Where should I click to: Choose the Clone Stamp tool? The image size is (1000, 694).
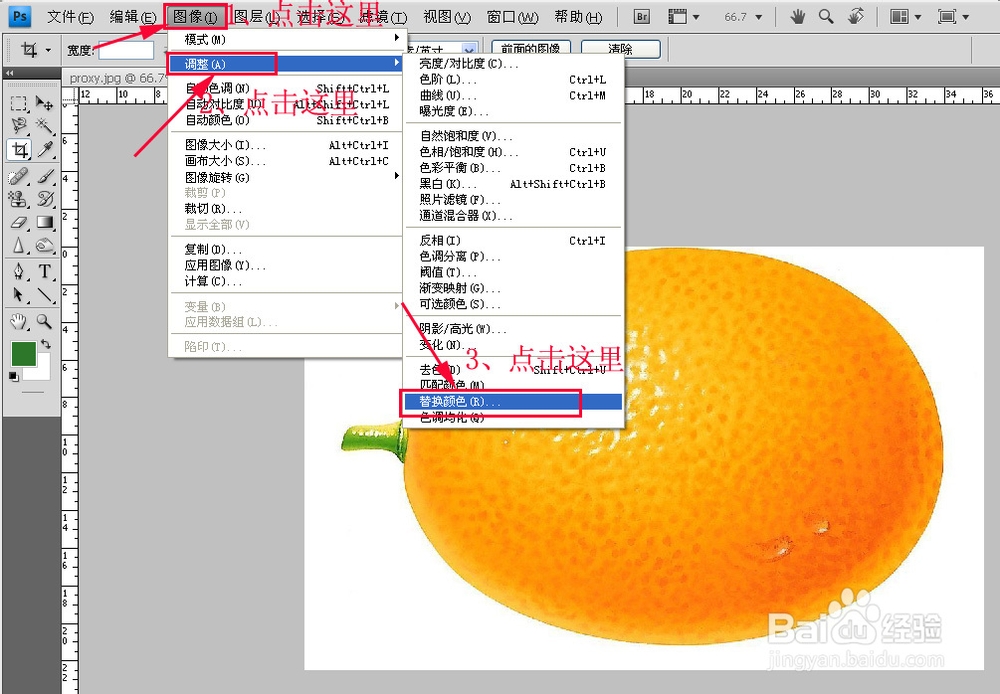[16, 200]
